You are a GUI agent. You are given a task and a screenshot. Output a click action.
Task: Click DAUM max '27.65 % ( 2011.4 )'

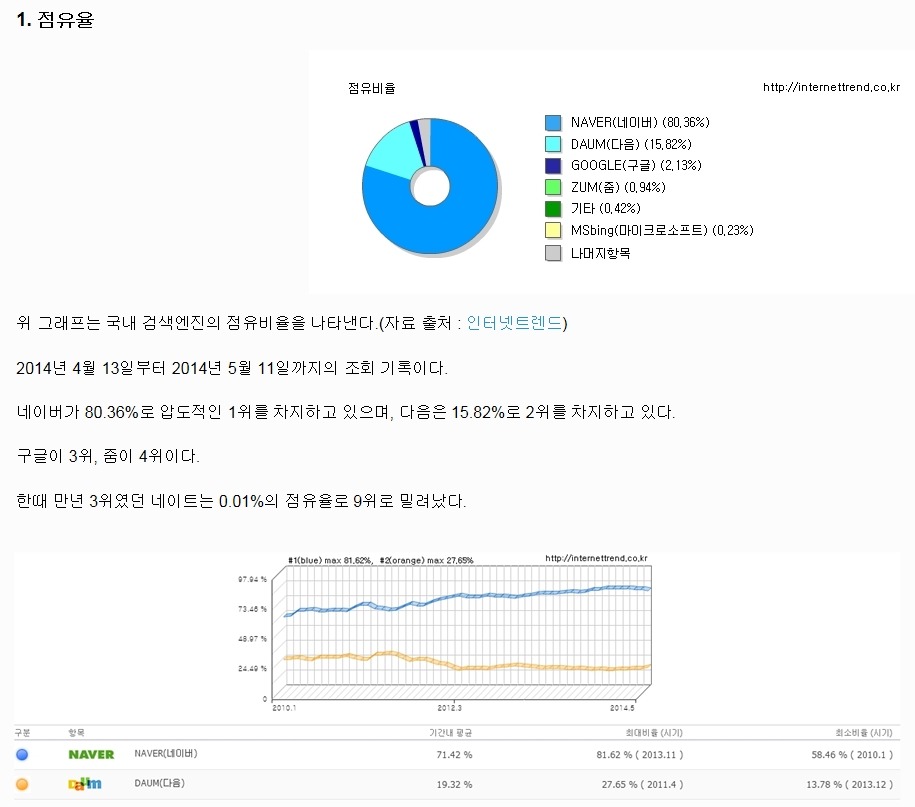[642, 785]
